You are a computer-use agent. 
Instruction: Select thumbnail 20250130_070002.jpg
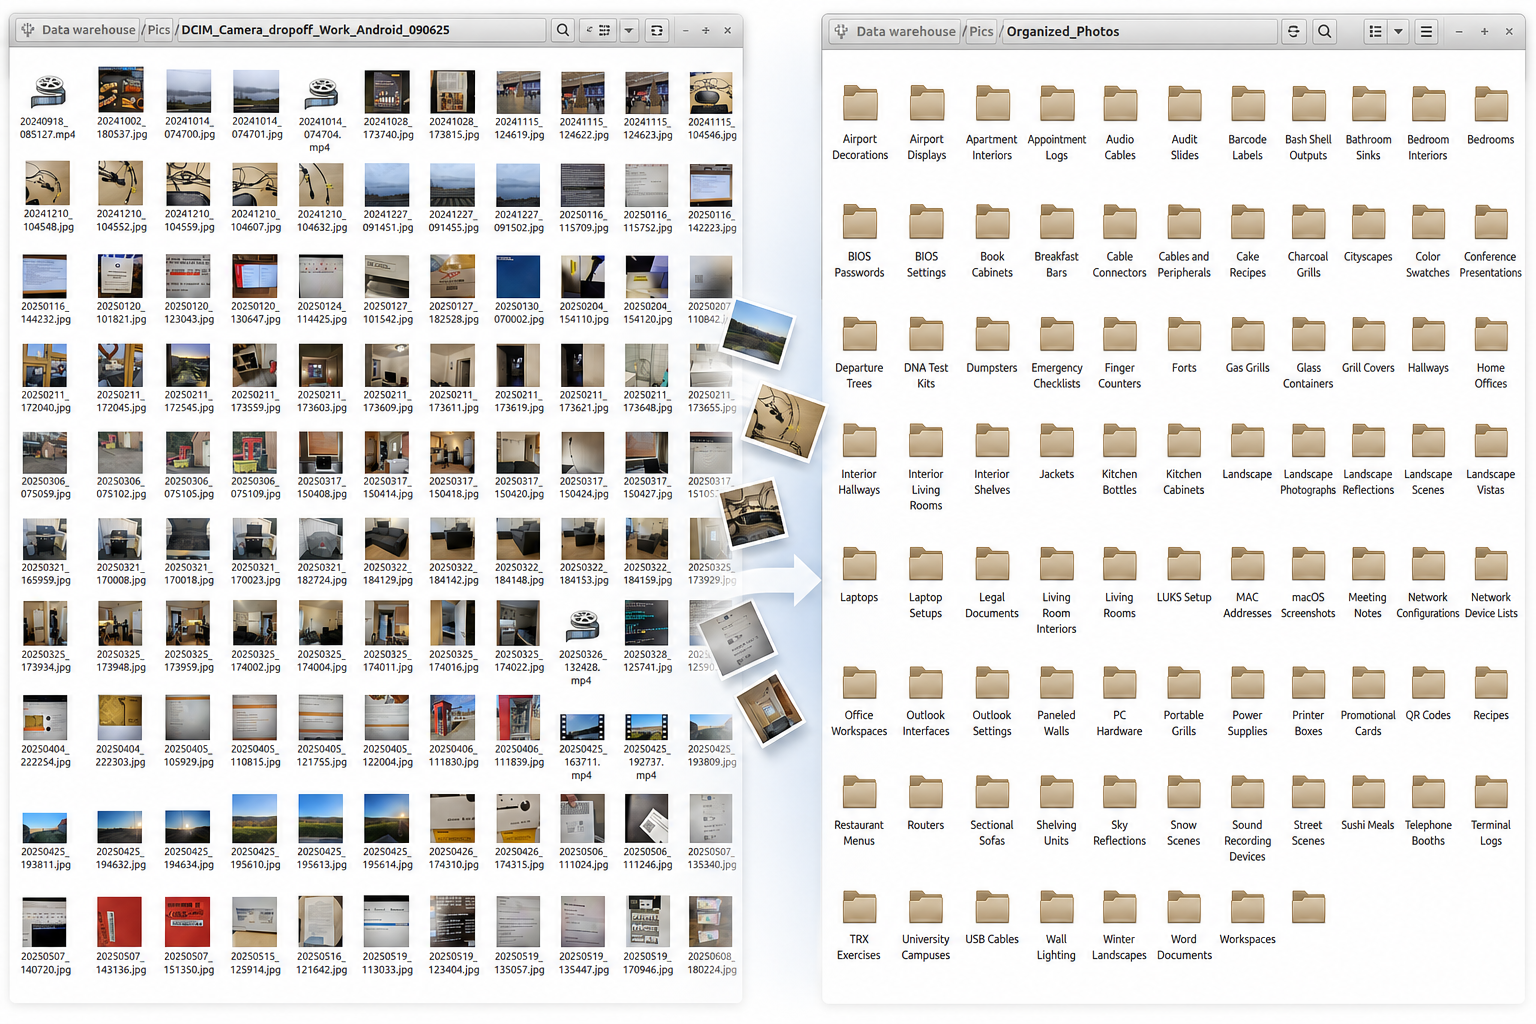click(x=518, y=277)
